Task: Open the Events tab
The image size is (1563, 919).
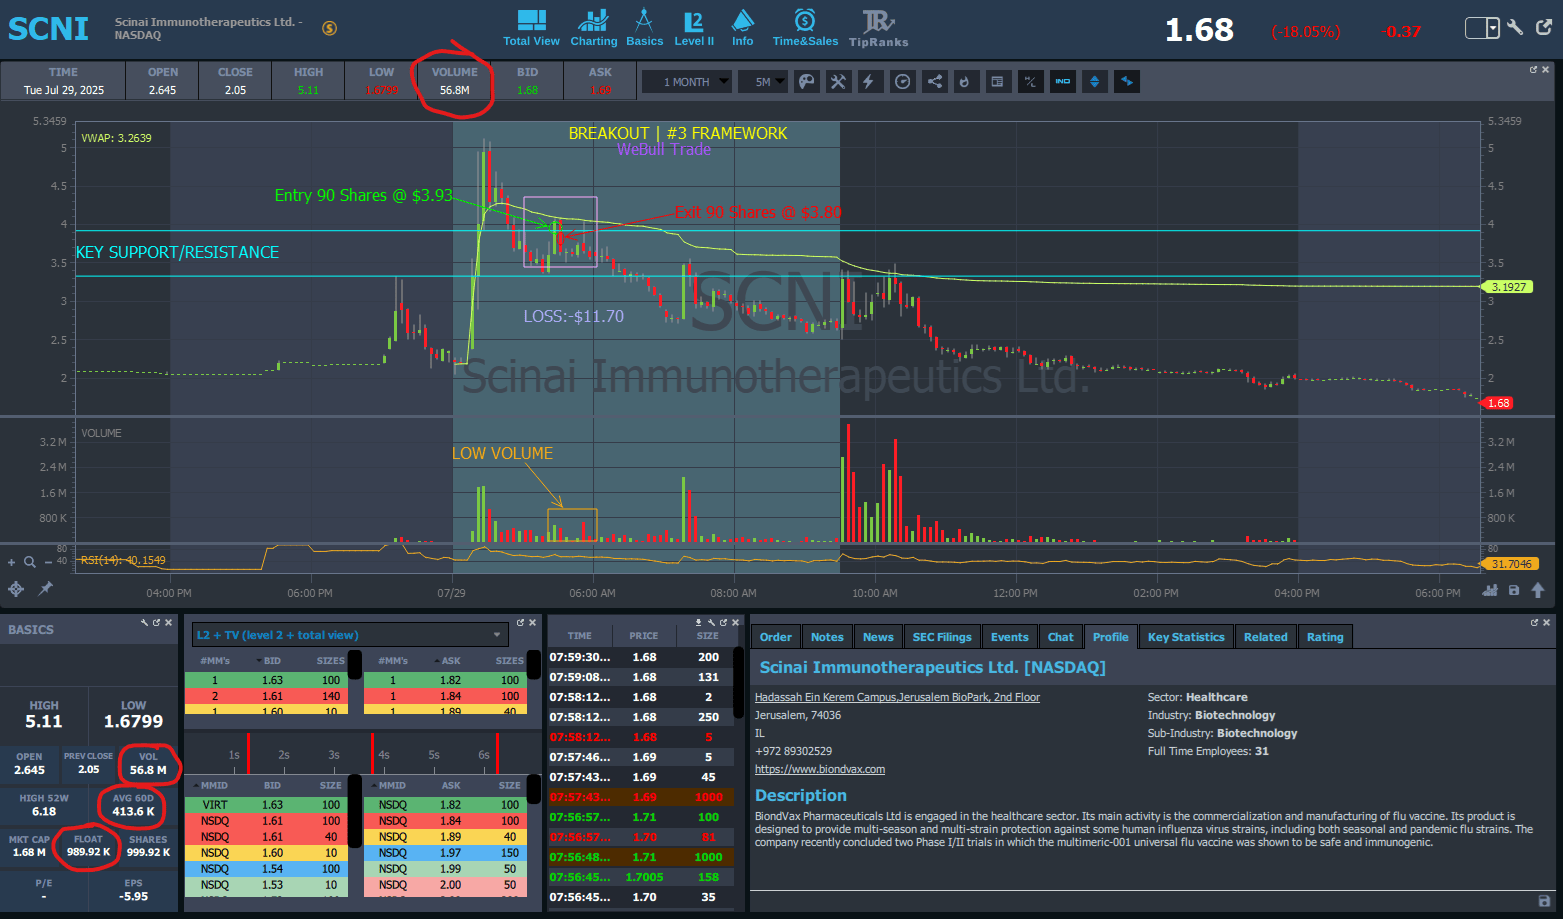Action: pyautogui.click(x=1010, y=637)
